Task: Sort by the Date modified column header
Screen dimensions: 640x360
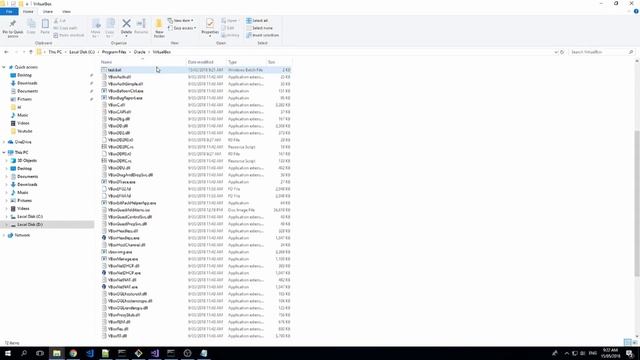Action: 206,62
